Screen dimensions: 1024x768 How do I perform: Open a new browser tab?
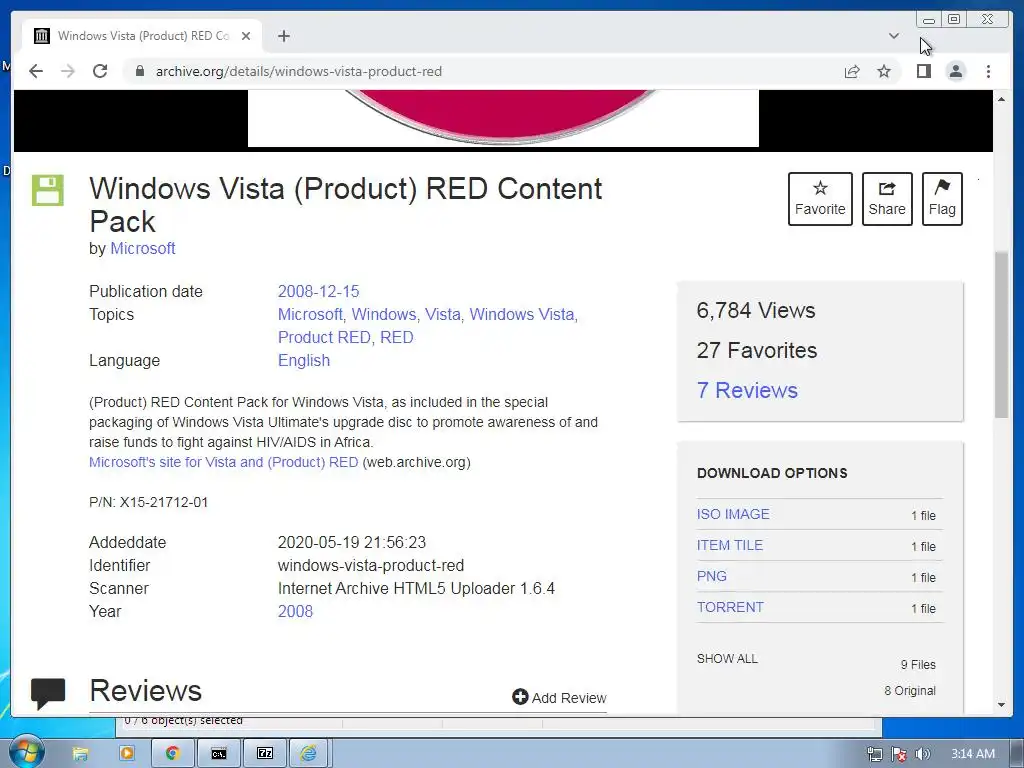click(x=283, y=36)
